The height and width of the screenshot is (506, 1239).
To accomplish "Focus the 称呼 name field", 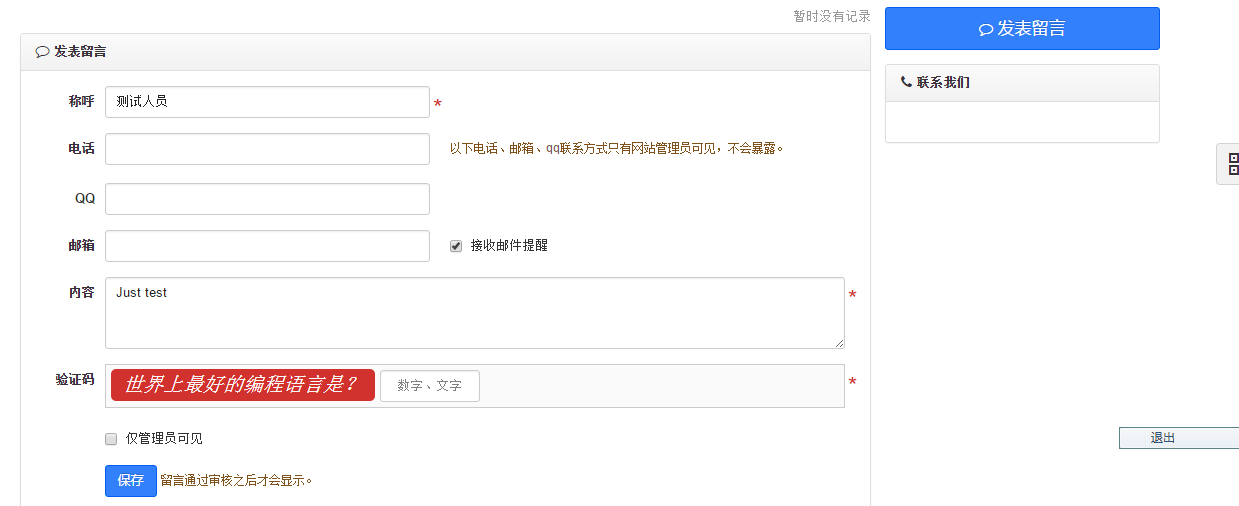I will tap(267, 102).
